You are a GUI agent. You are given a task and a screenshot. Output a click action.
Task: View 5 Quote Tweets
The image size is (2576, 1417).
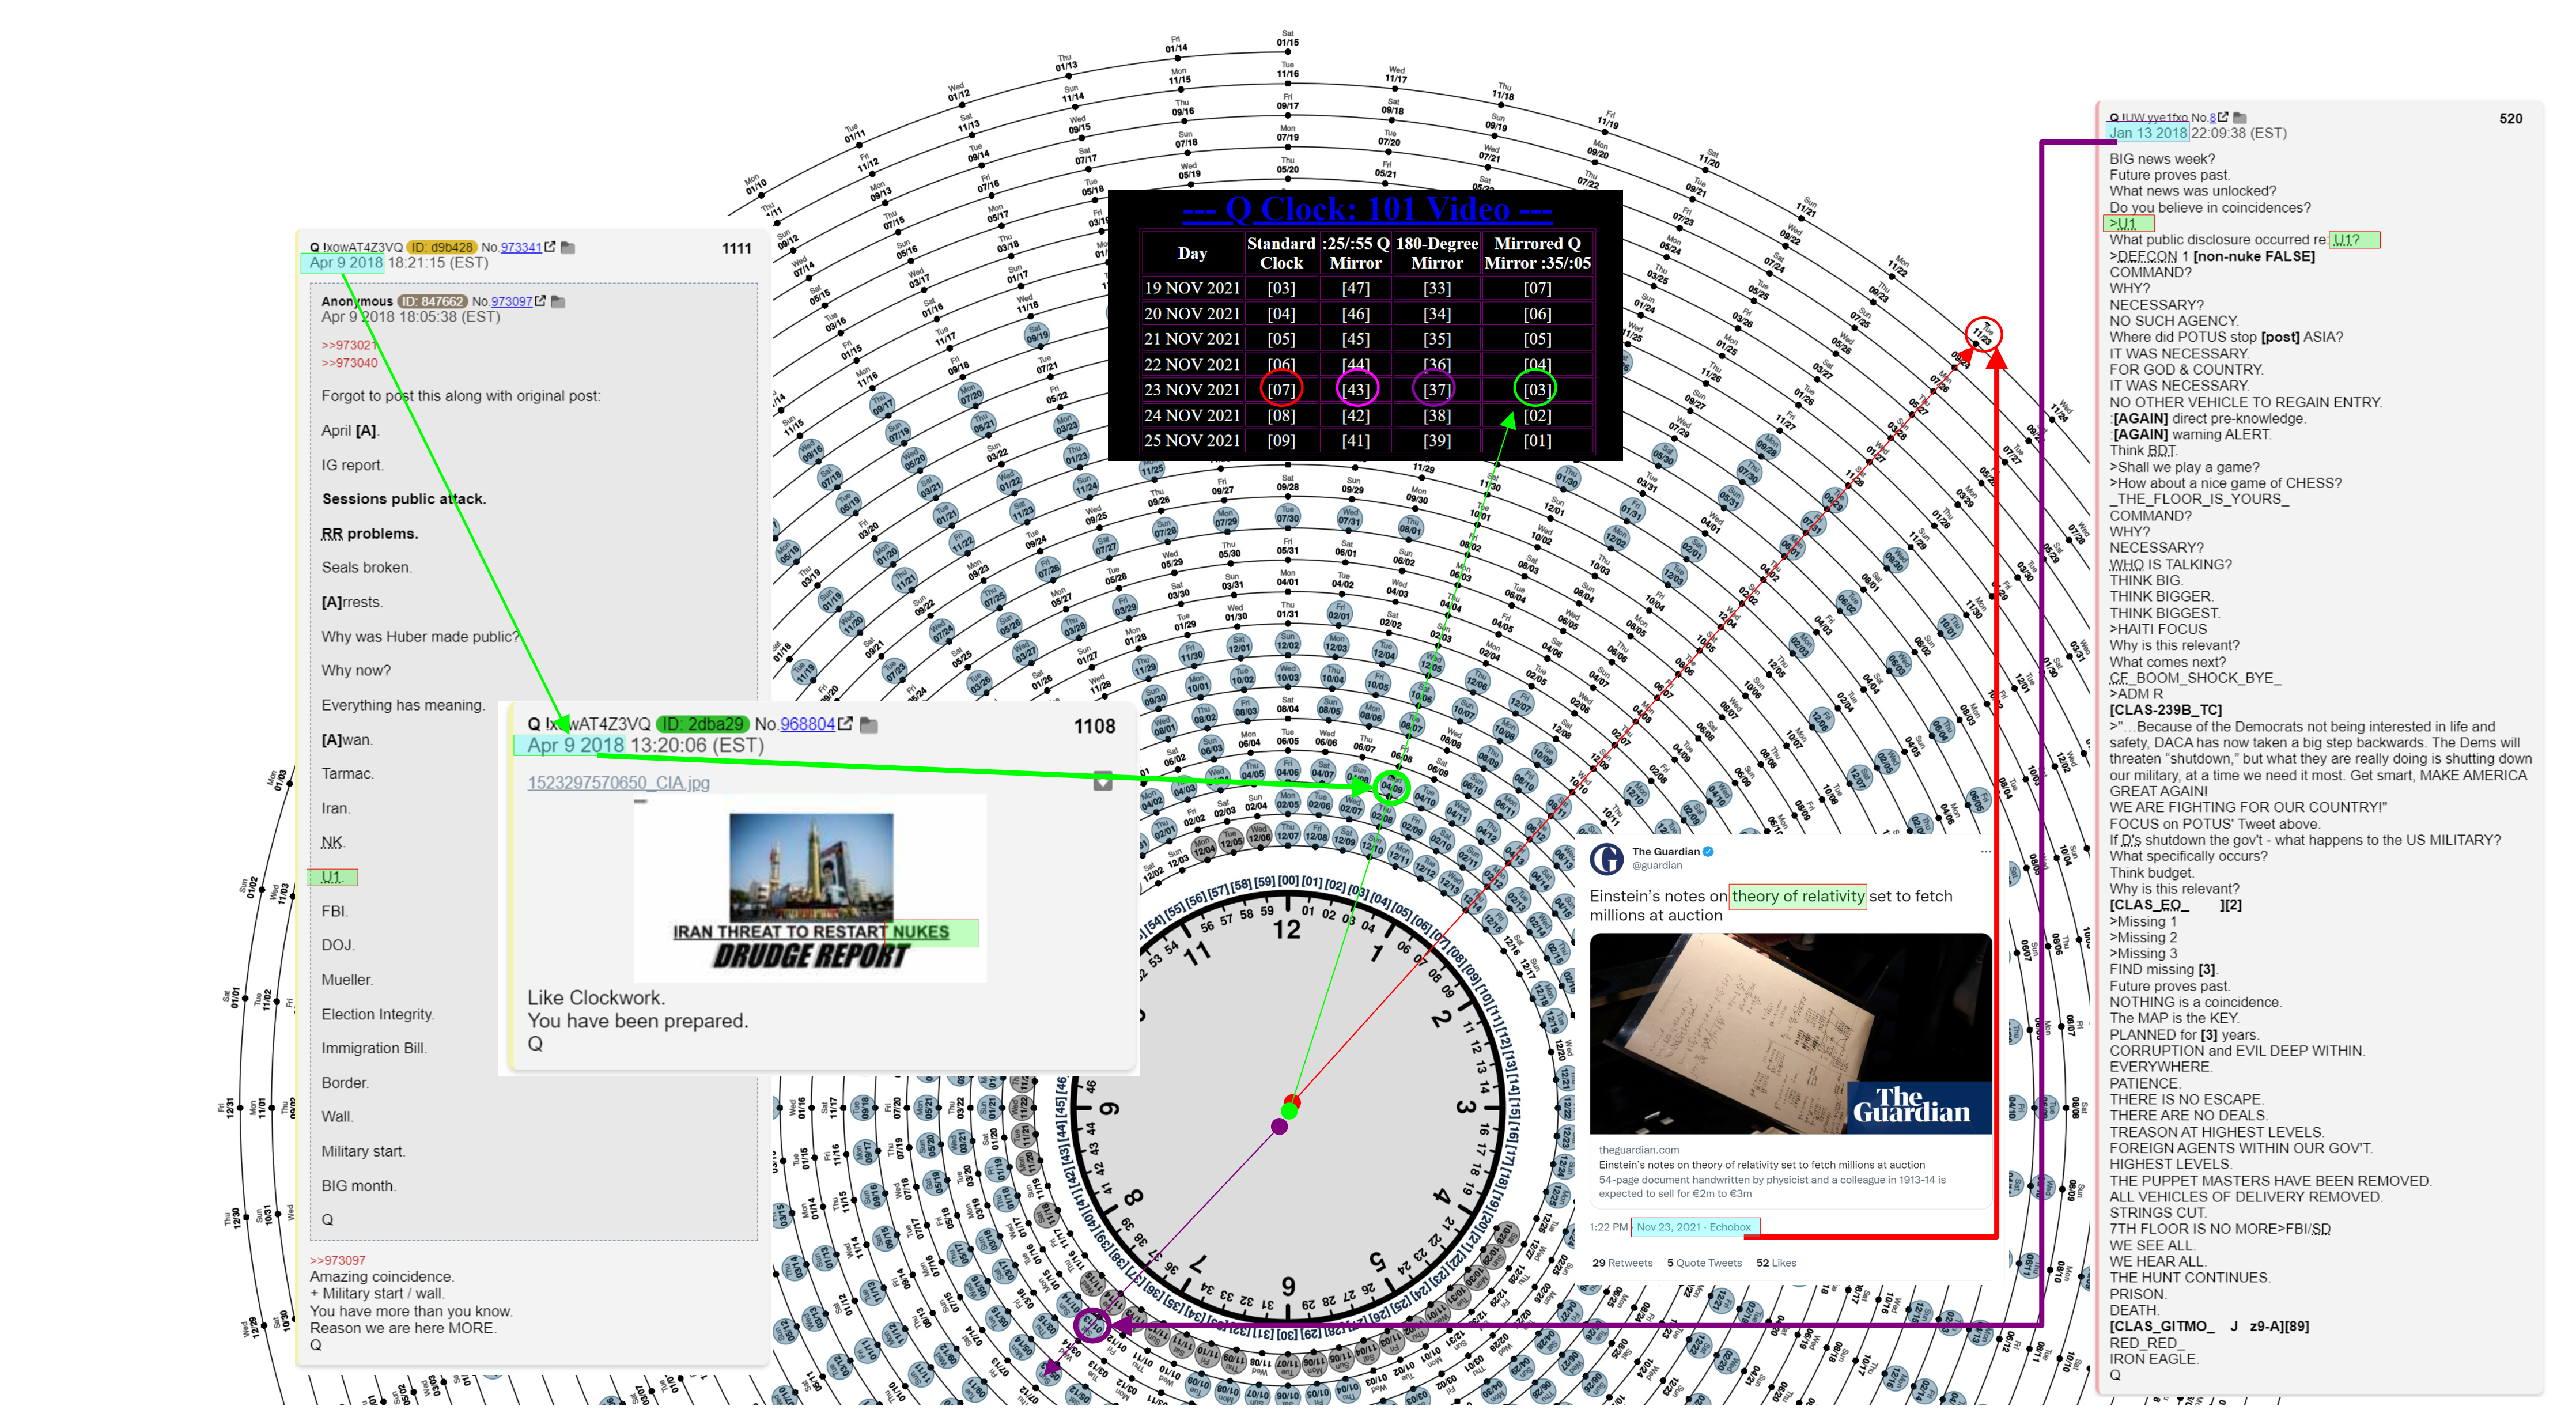coord(1704,1263)
